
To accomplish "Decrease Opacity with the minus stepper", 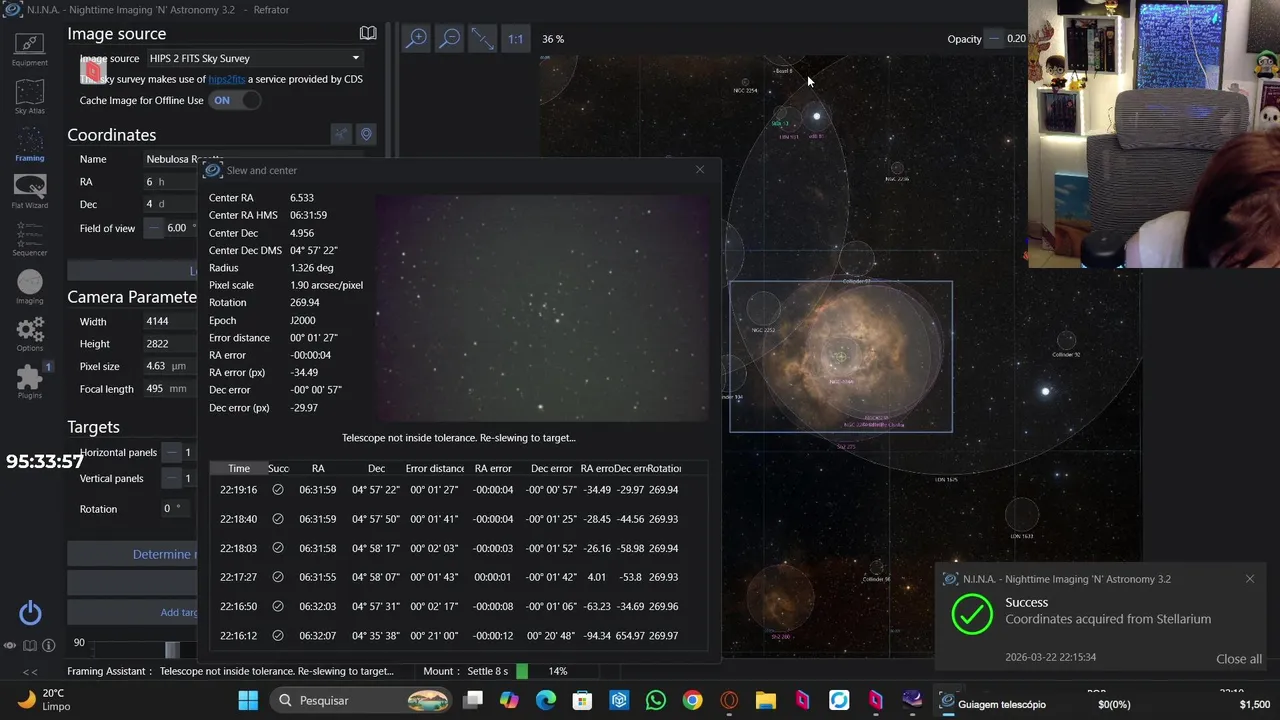I will point(994,38).
